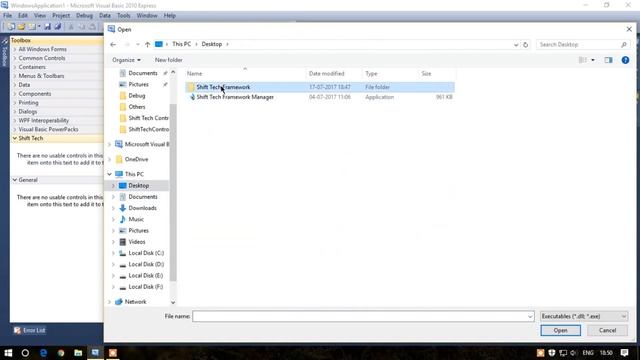Select Others folder in navigation pane
This screenshot has height=360, width=640.
point(137,107)
